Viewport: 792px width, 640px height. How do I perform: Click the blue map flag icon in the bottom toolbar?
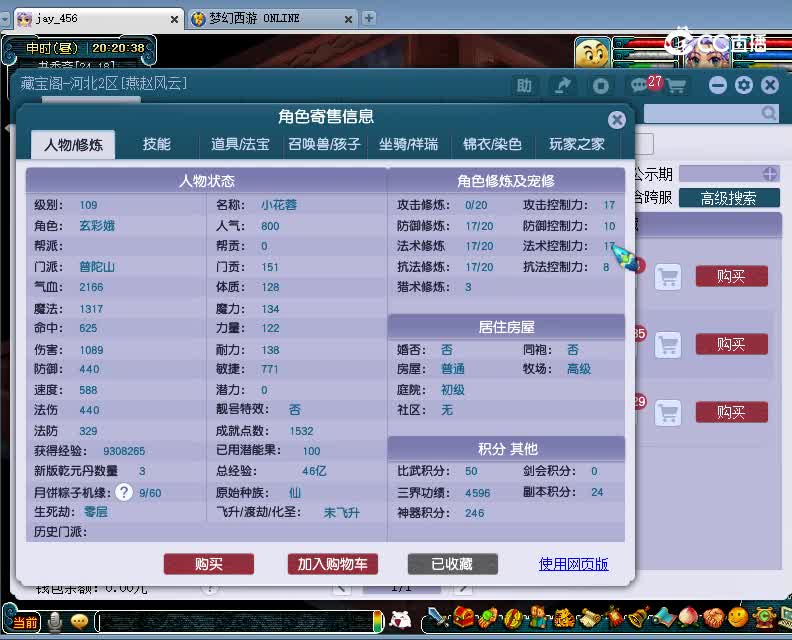(x=663, y=617)
